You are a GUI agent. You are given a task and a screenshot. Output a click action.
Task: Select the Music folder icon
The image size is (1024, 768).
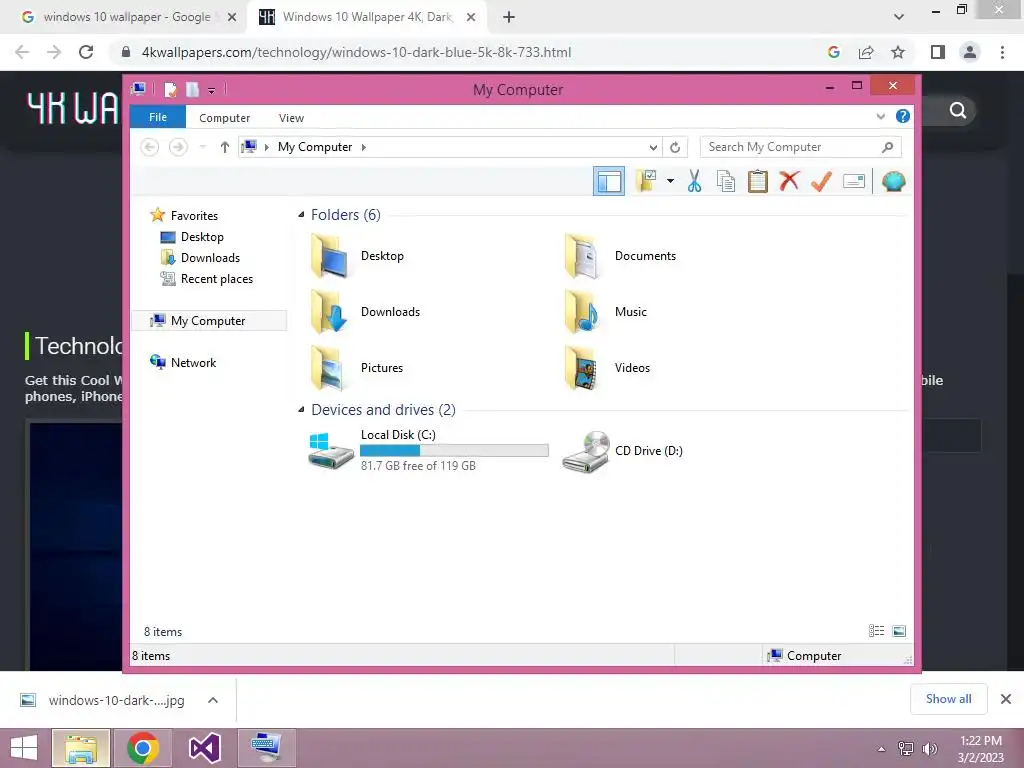[583, 312]
